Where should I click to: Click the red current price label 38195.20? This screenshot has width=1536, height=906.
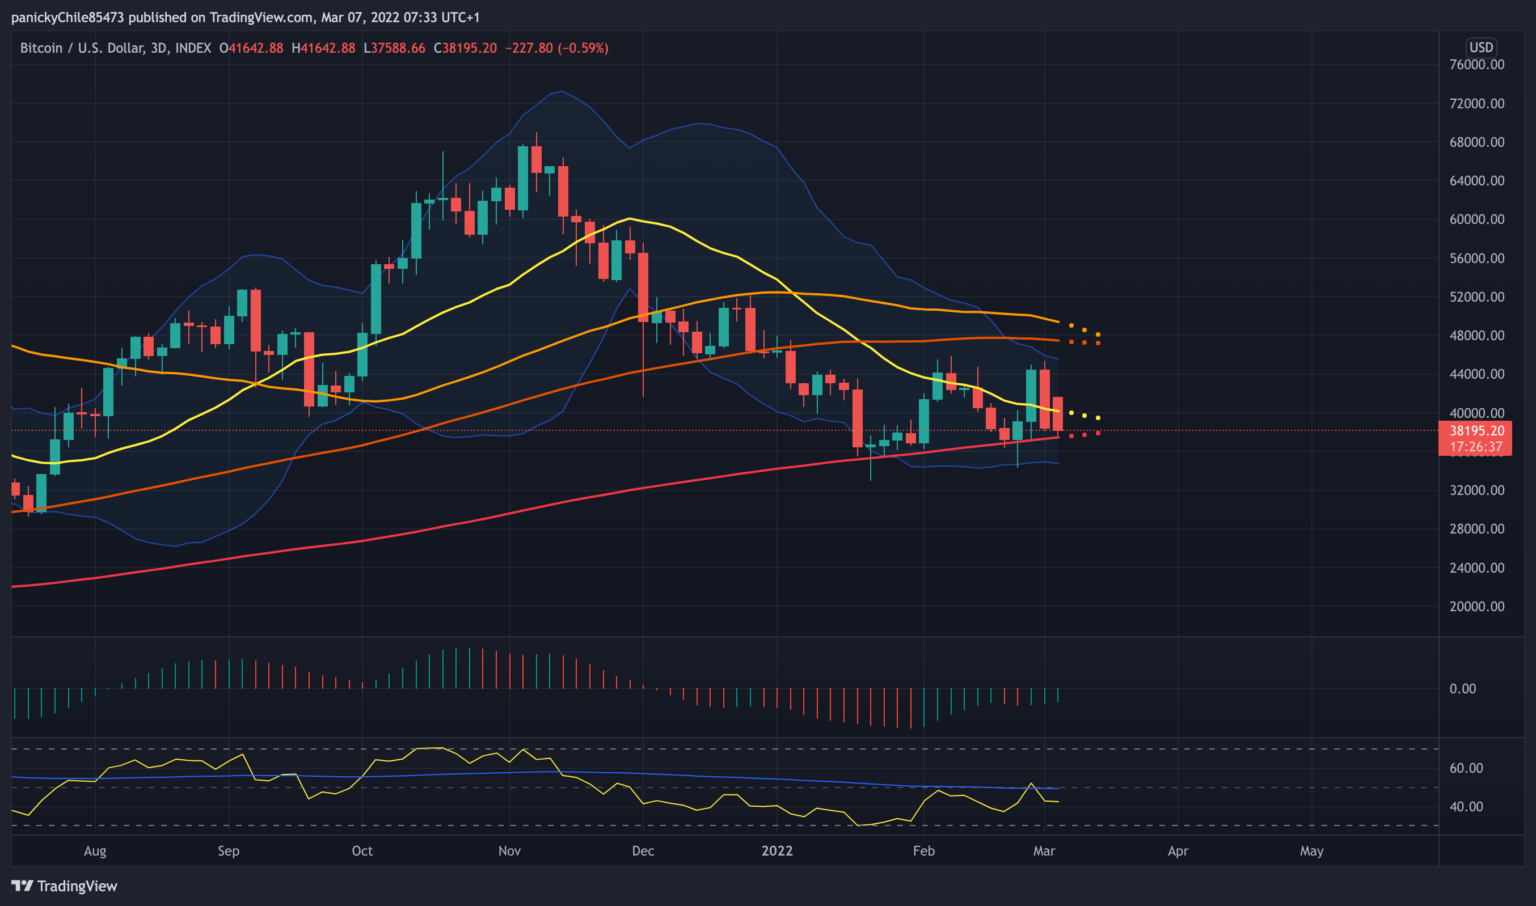pyautogui.click(x=1480, y=430)
